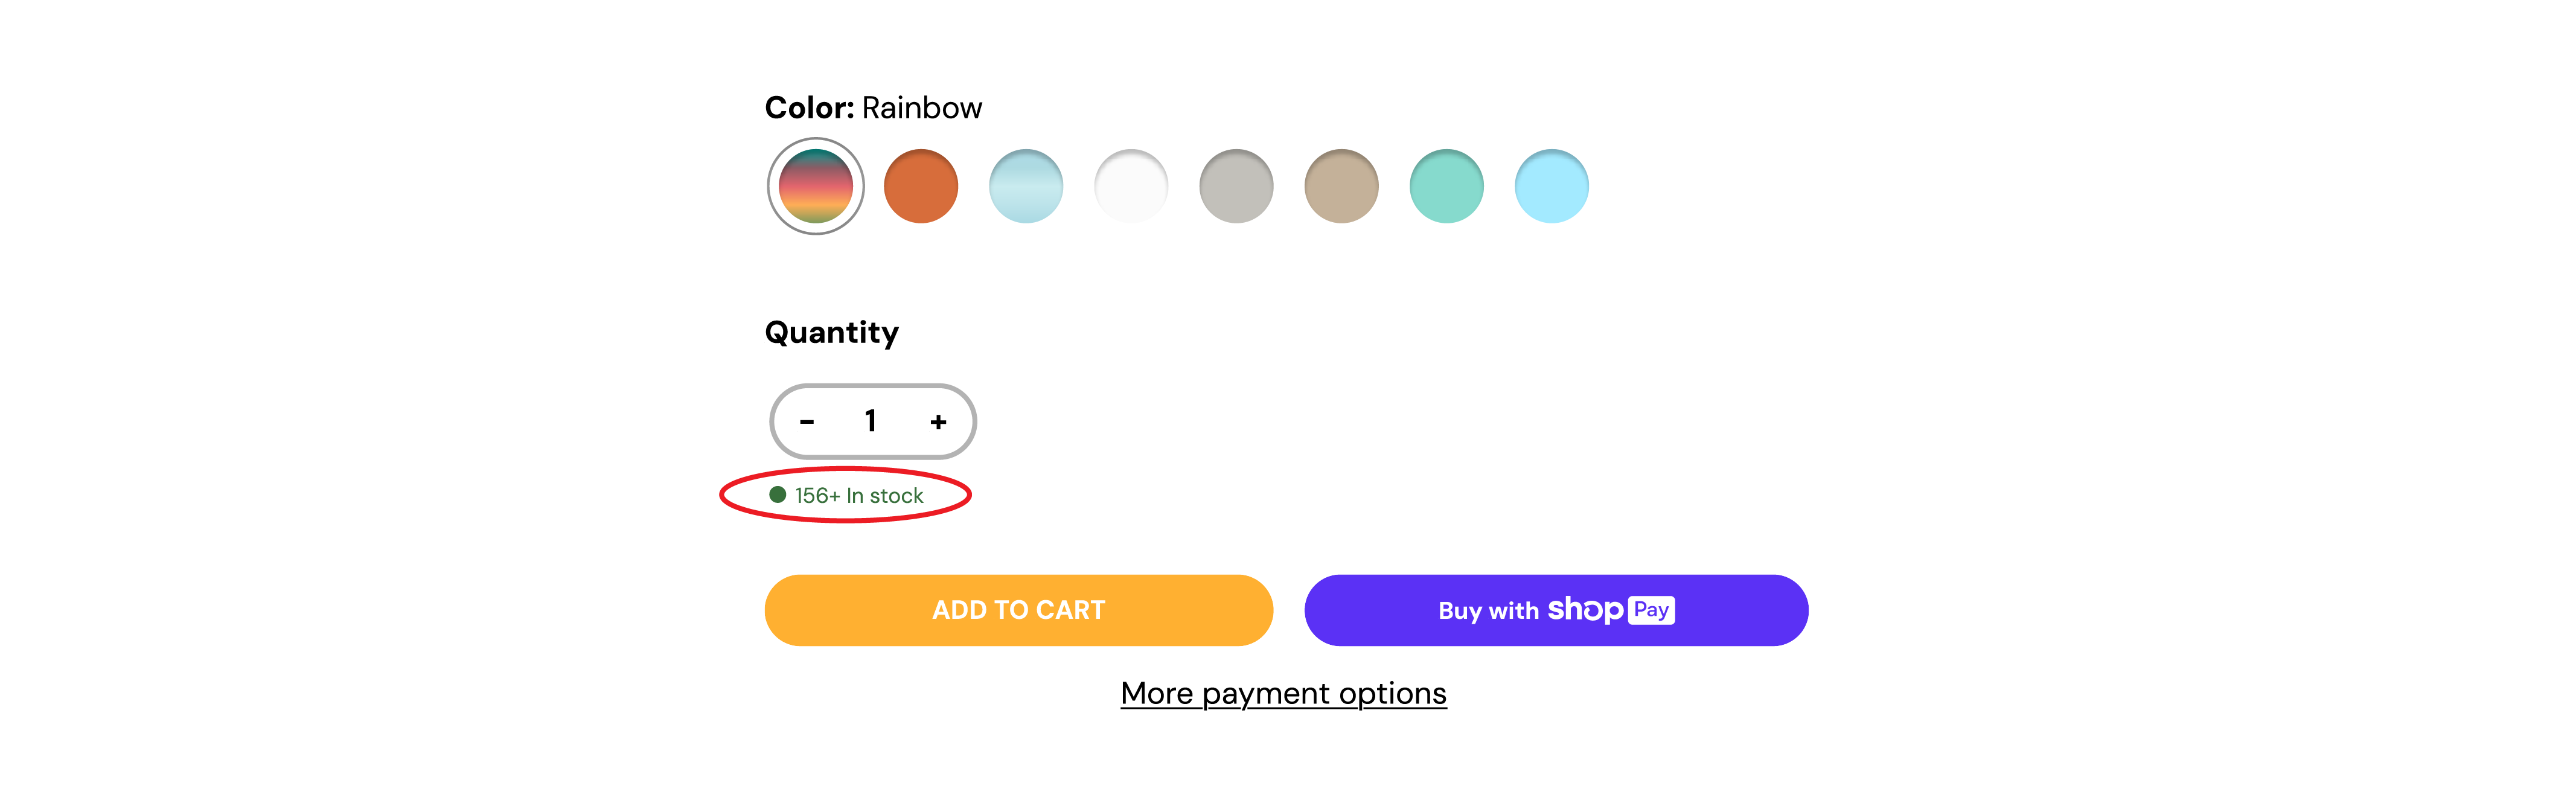The width and height of the screenshot is (2576, 803).
Task: Click the quantity number field
Action: coord(871,421)
